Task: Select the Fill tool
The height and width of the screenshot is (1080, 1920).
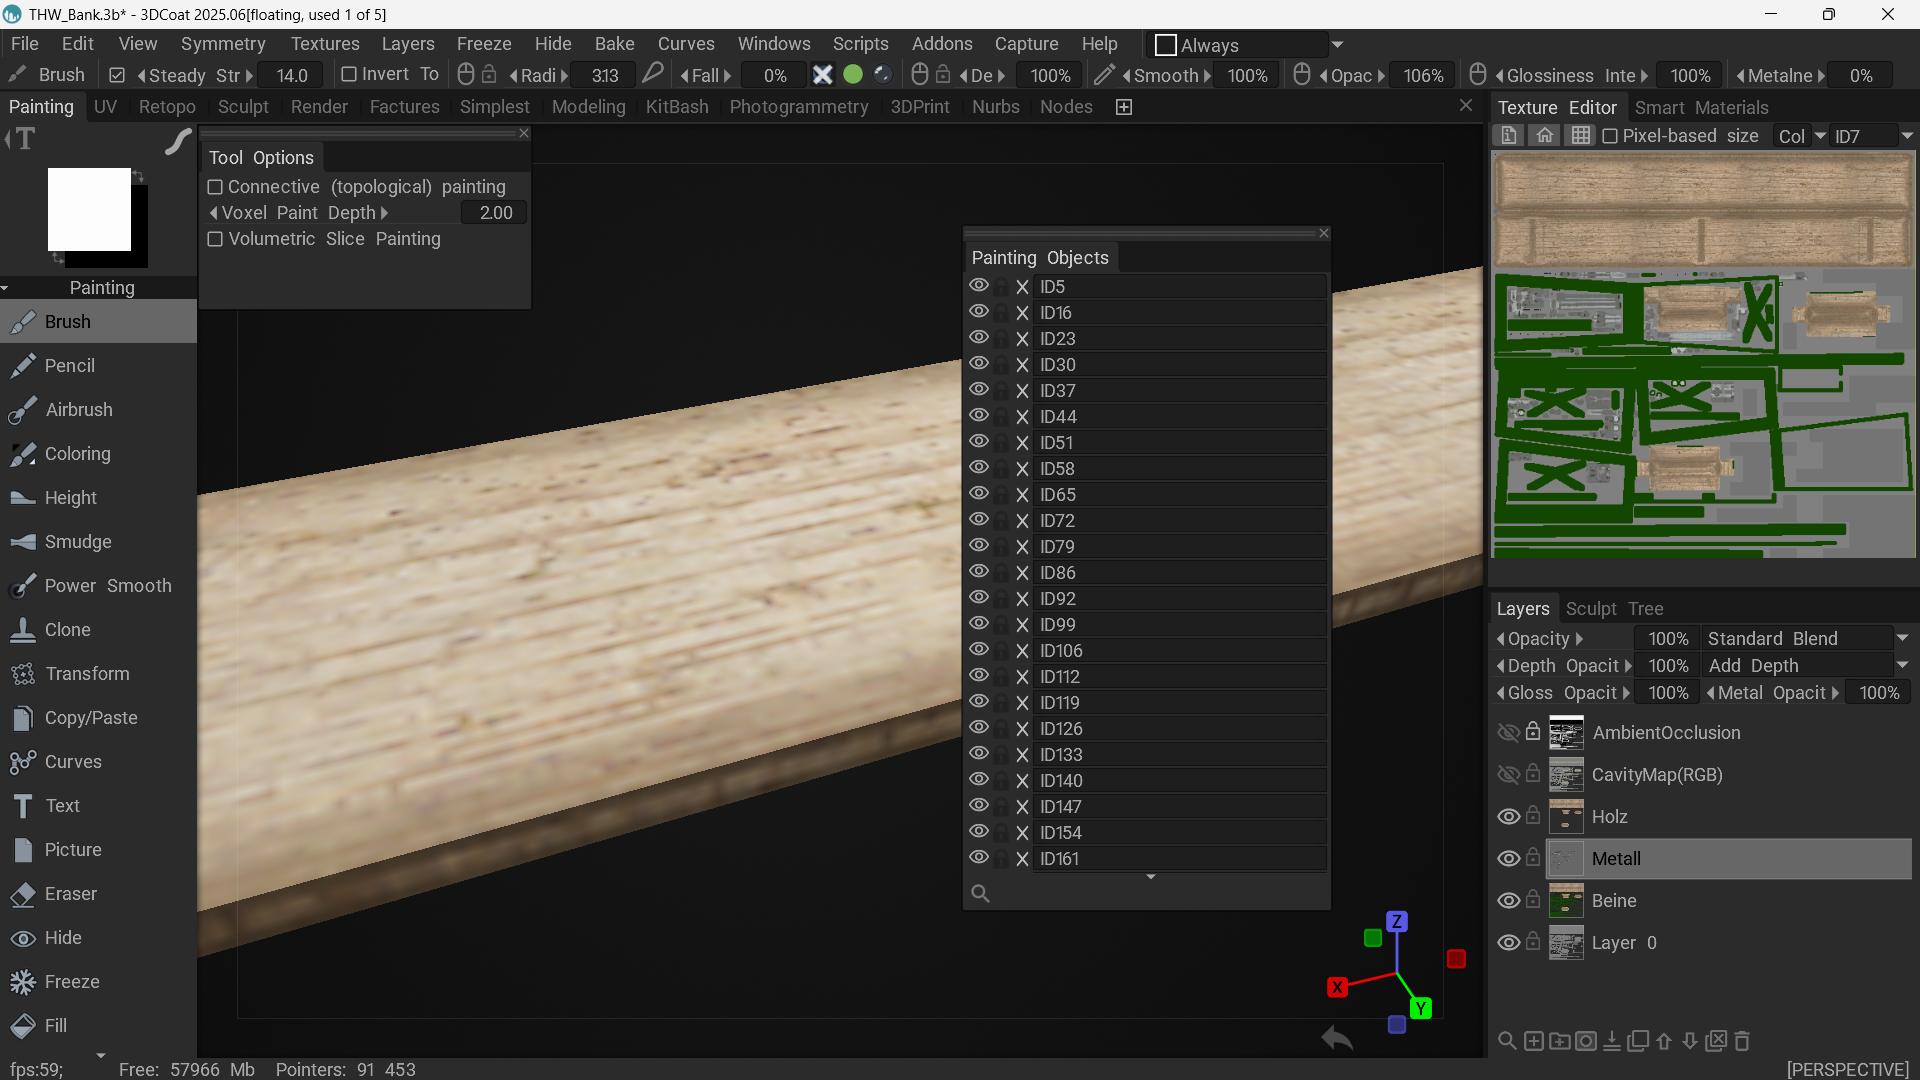Action: click(98, 1026)
